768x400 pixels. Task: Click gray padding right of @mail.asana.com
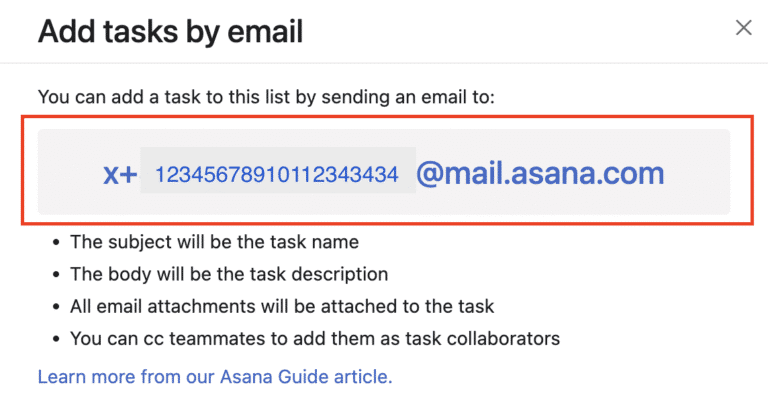click(x=700, y=174)
